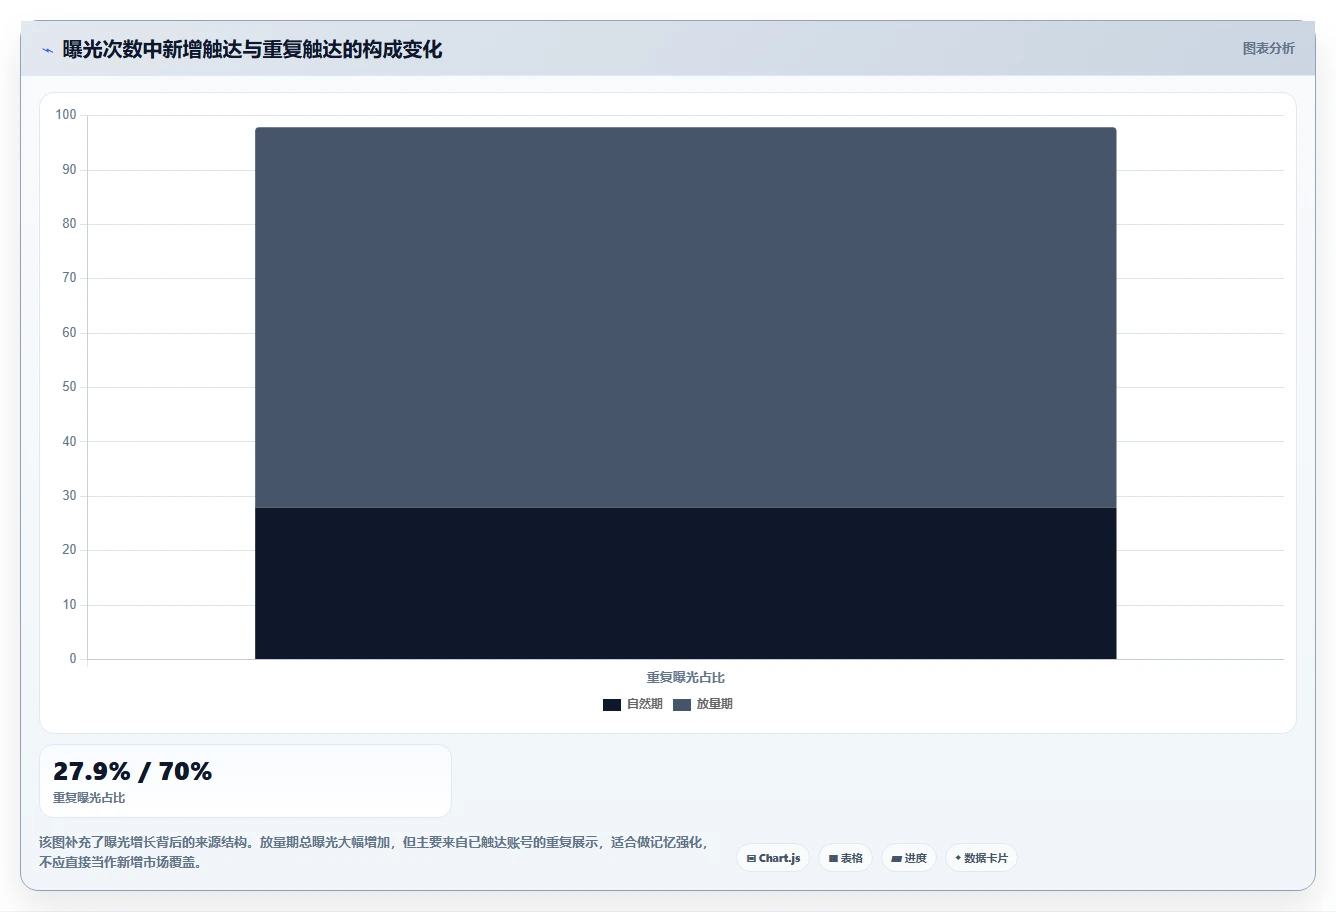This screenshot has height=912, width=1336.
Task: Click the 重复曝光占比 x-axis label
Action: point(686,677)
